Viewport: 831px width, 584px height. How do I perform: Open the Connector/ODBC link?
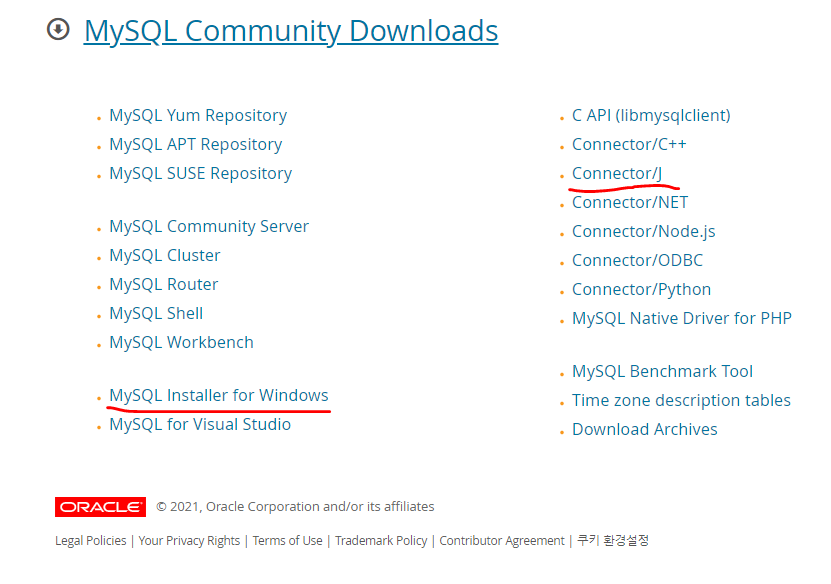click(637, 261)
